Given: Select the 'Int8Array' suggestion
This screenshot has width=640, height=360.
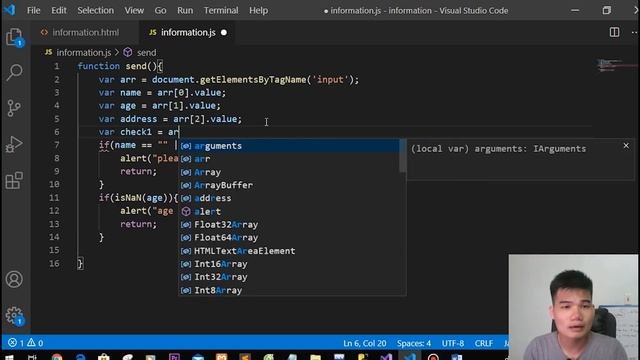Looking at the screenshot, I should tap(289, 290).
